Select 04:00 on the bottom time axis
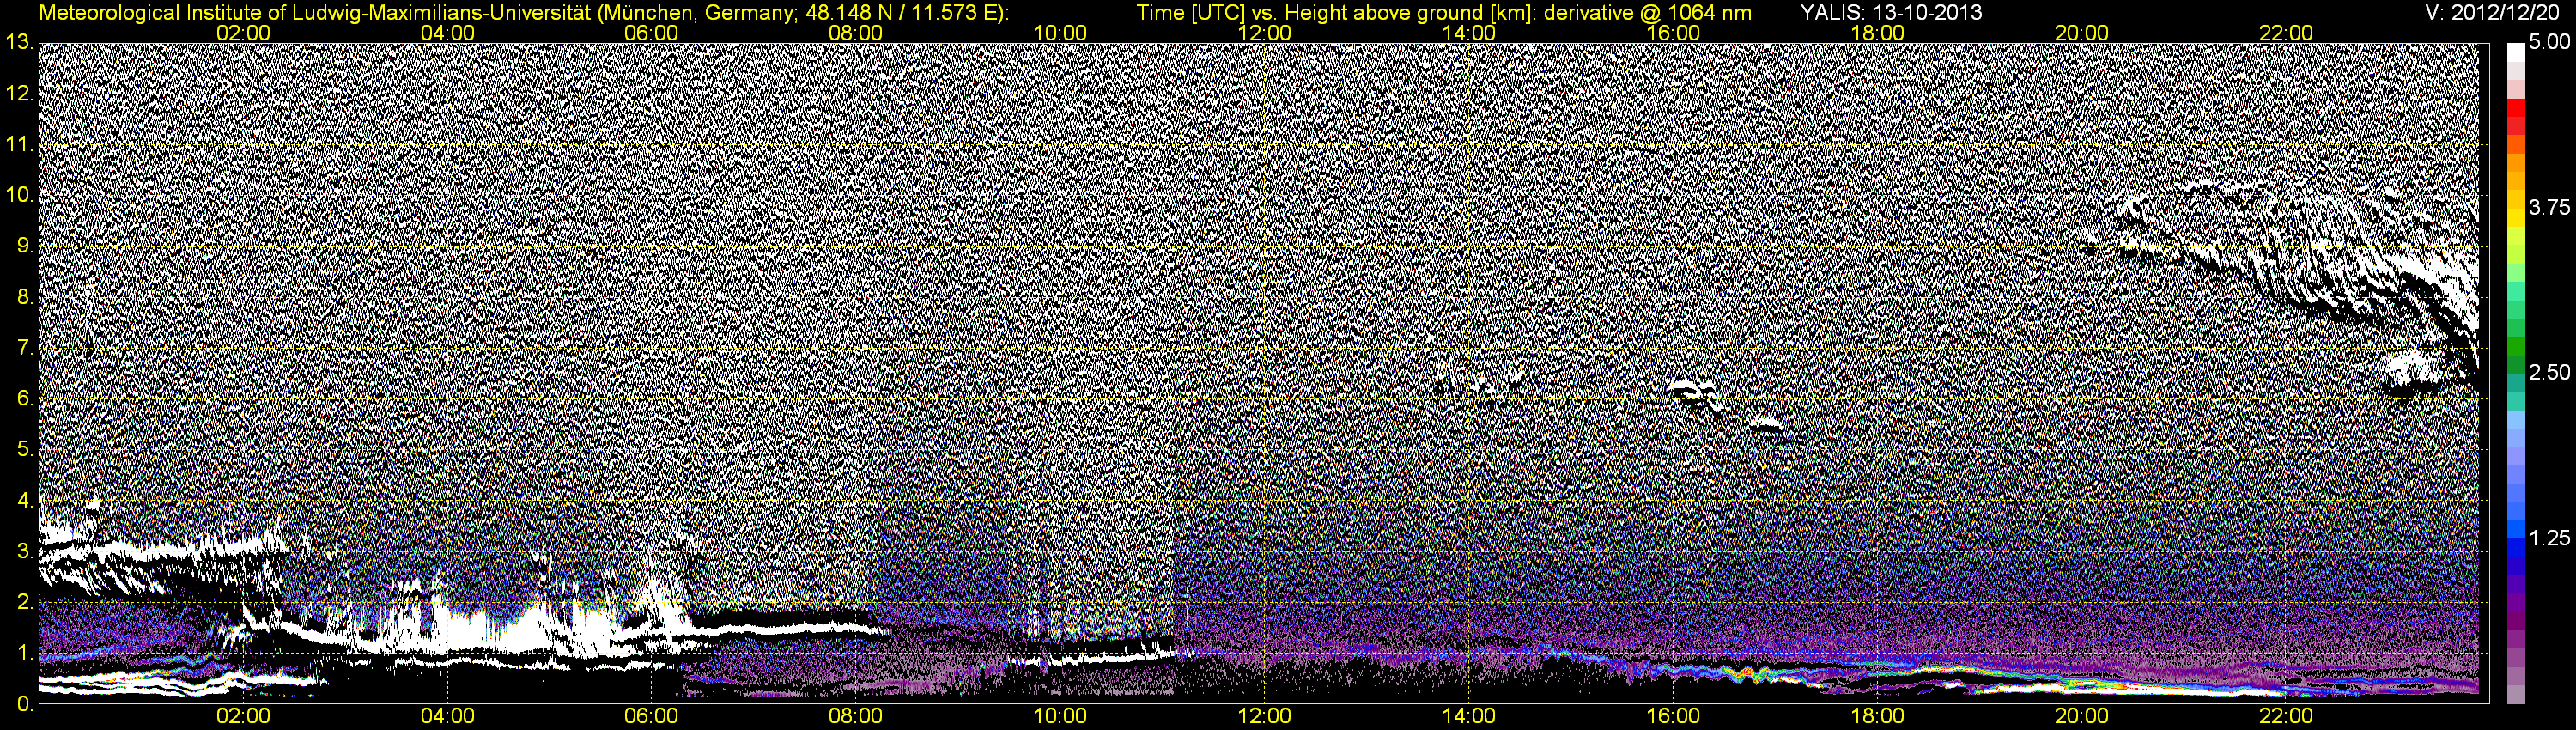The height and width of the screenshot is (730, 2576). coord(447,716)
